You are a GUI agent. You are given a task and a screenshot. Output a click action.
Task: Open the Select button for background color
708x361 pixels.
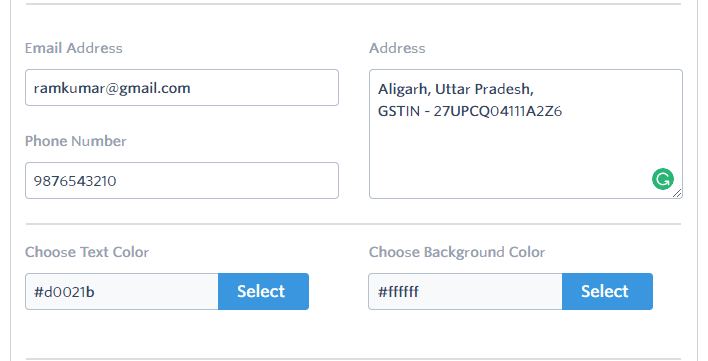pyautogui.click(x=607, y=292)
